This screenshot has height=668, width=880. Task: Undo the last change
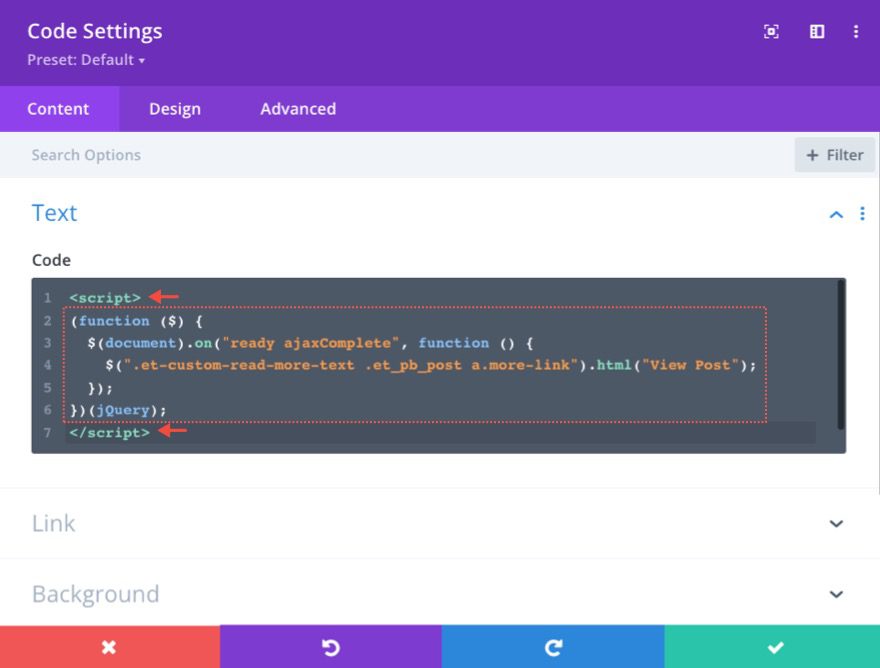pyautogui.click(x=330, y=647)
